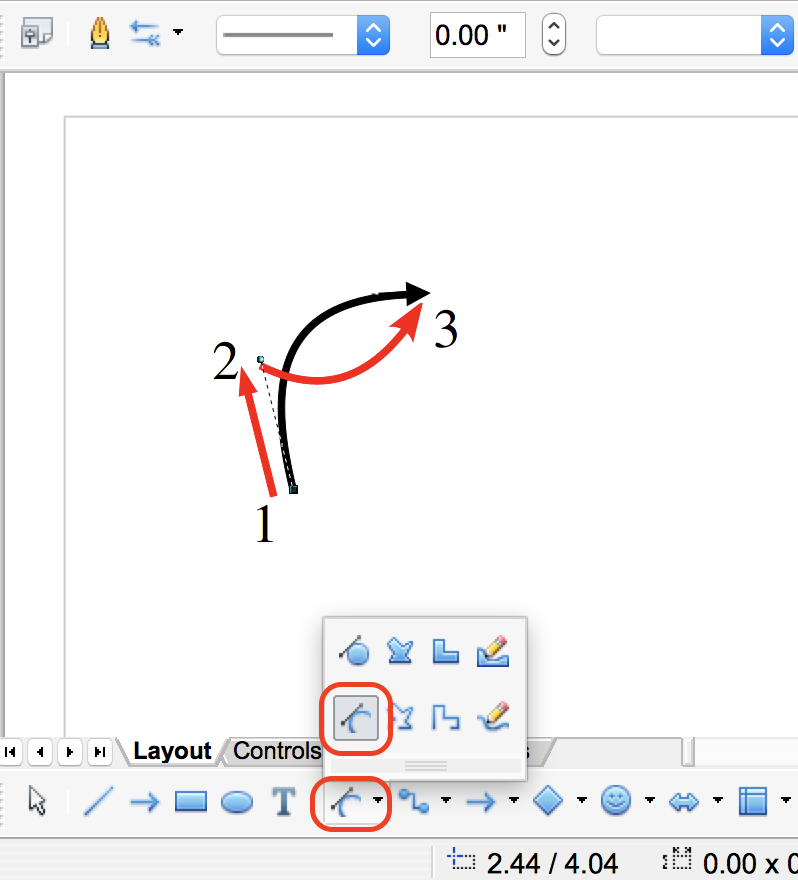Expand the Connector tool dropdown arrow
This screenshot has width=798, height=880.
[x=446, y=800]
